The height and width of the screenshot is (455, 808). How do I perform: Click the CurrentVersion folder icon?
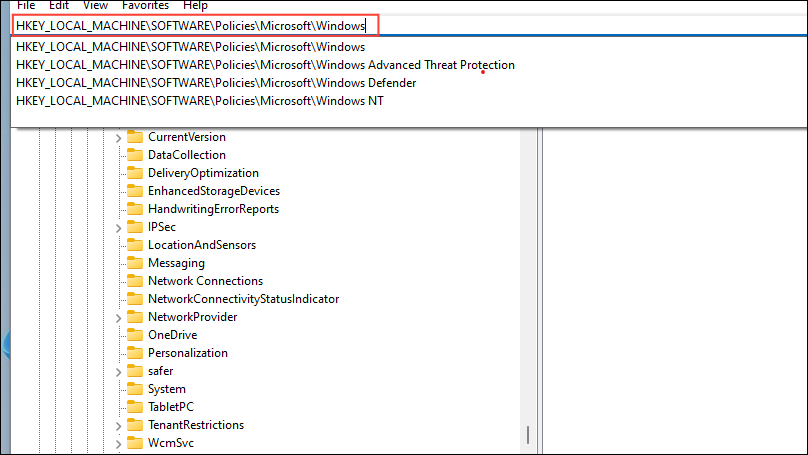135,137
